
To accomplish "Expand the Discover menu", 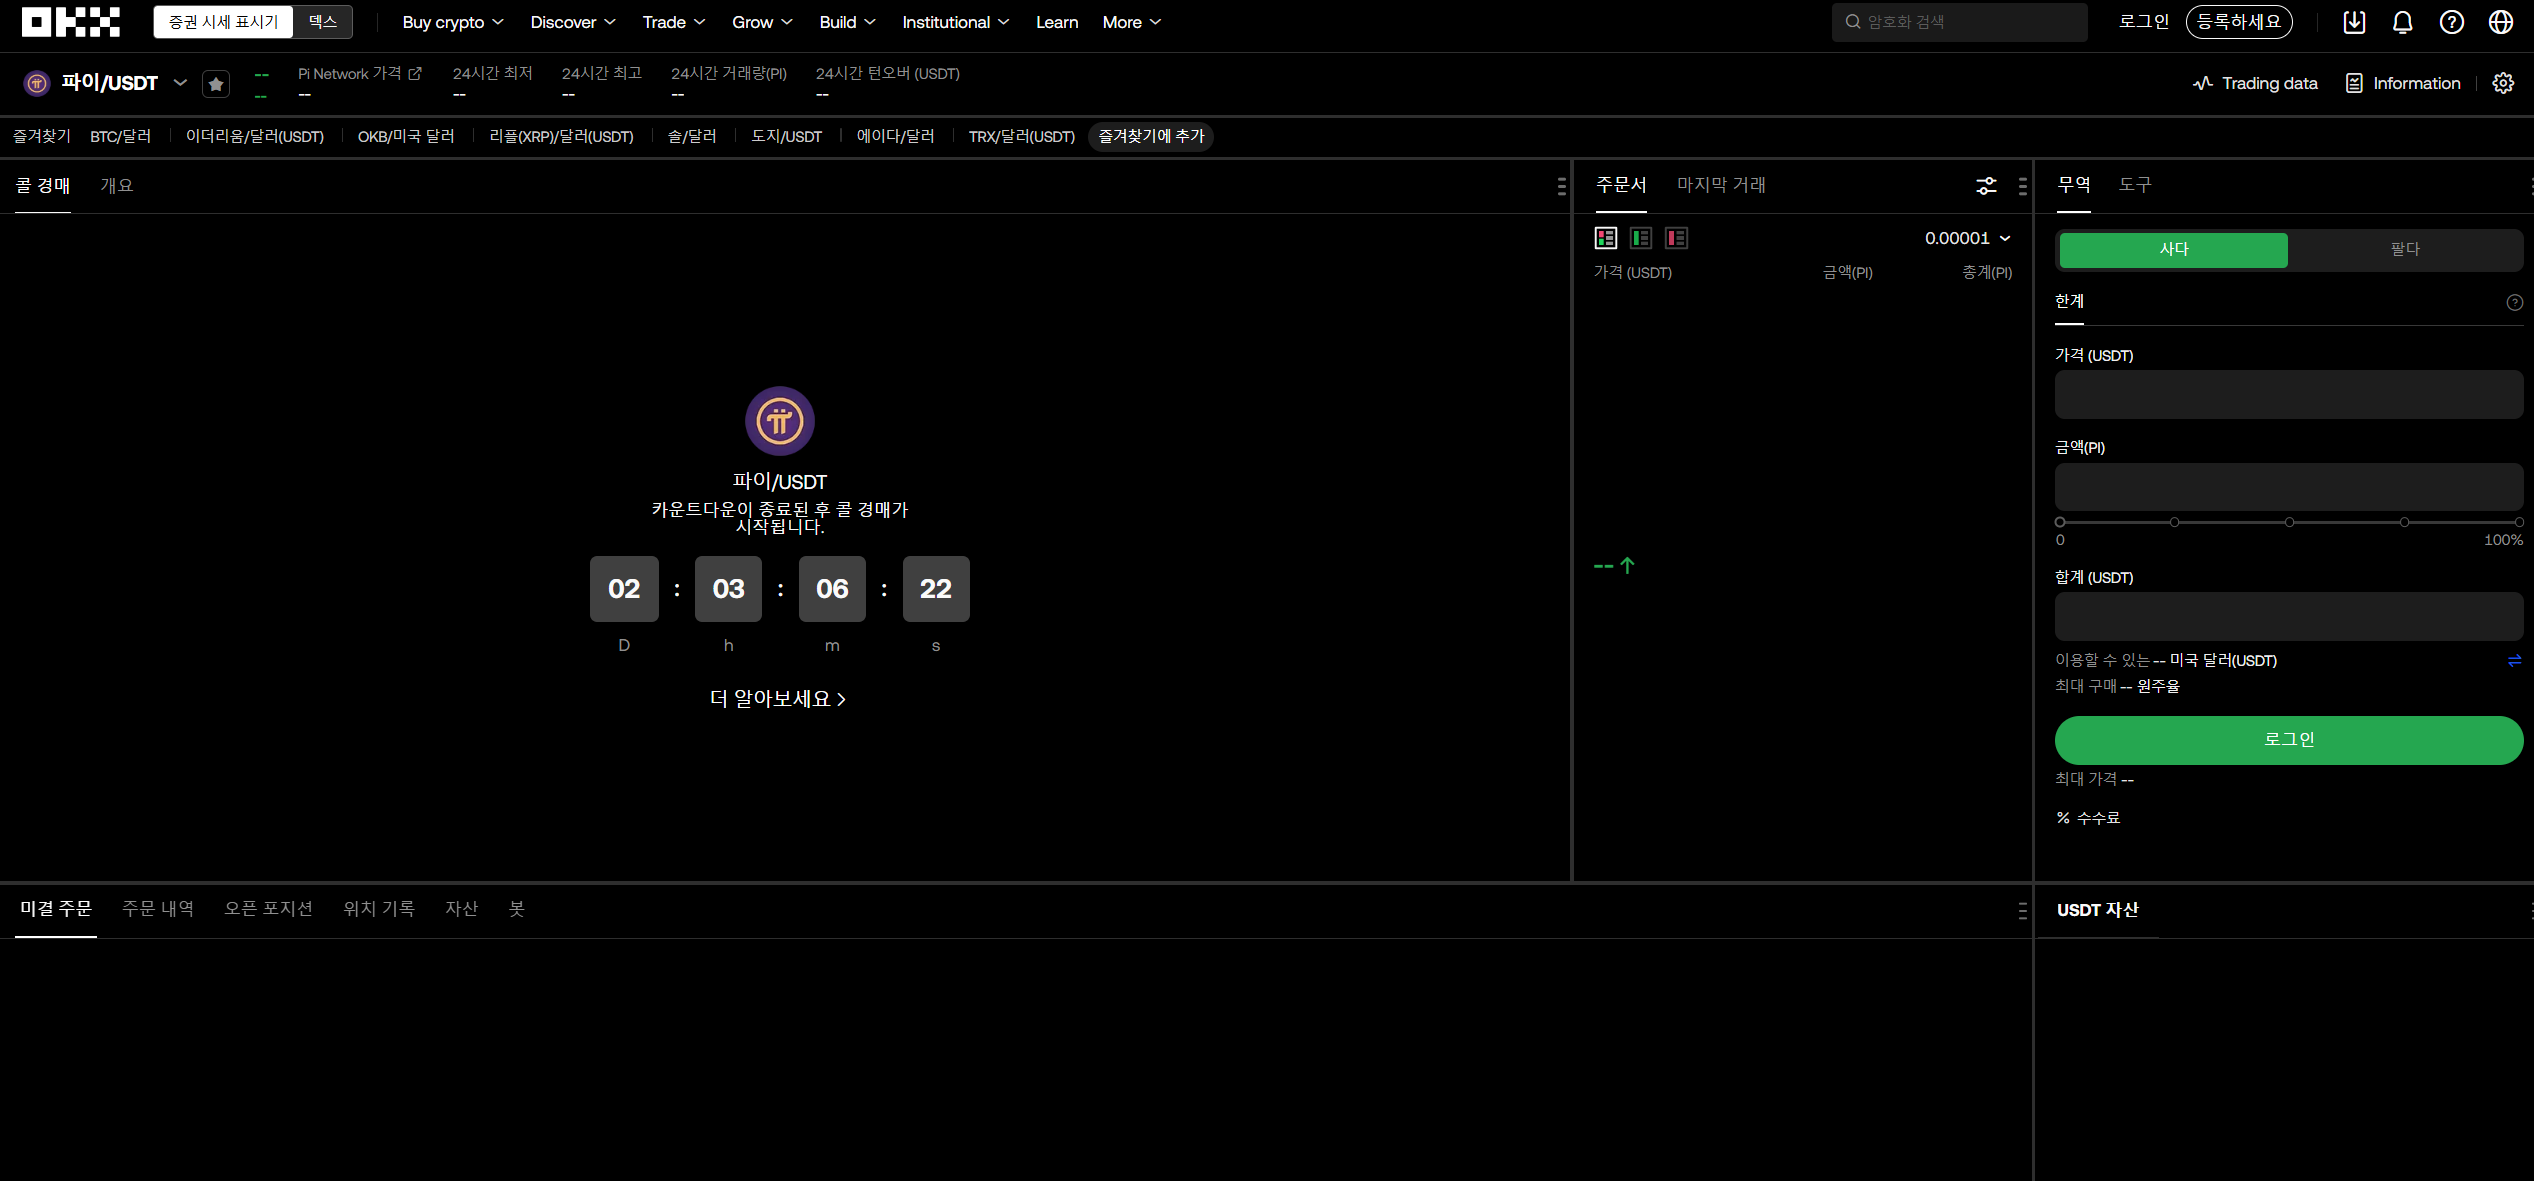I will [x=573, y=22].
